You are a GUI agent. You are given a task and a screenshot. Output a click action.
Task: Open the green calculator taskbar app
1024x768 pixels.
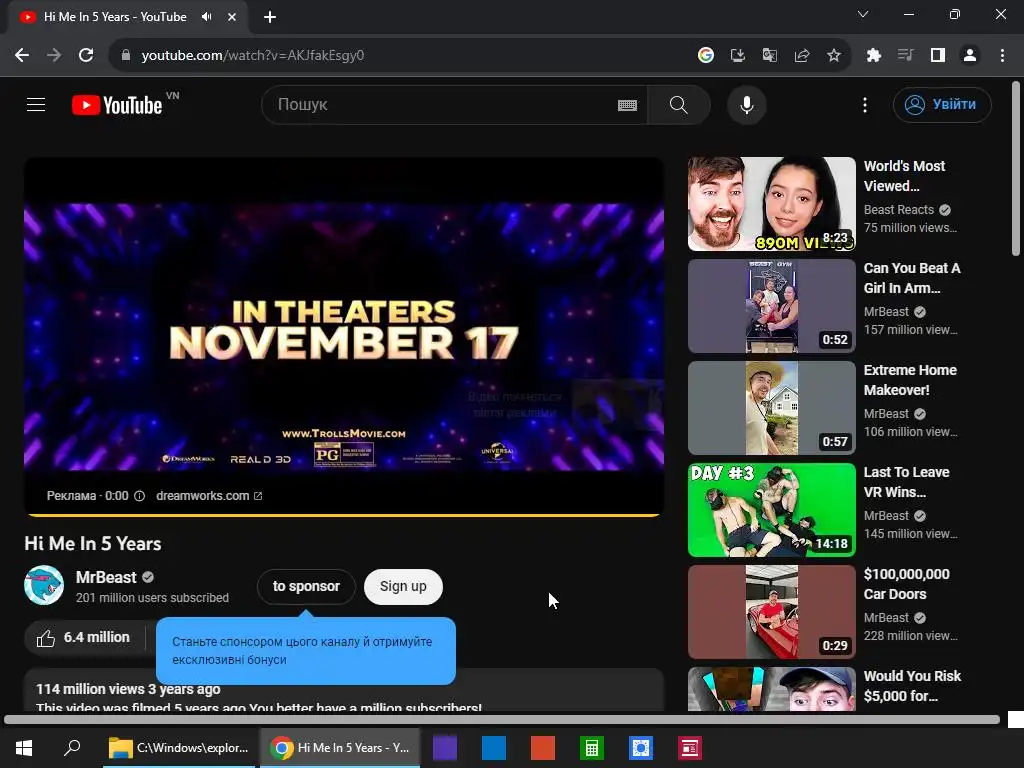click(x=592, y=748)
